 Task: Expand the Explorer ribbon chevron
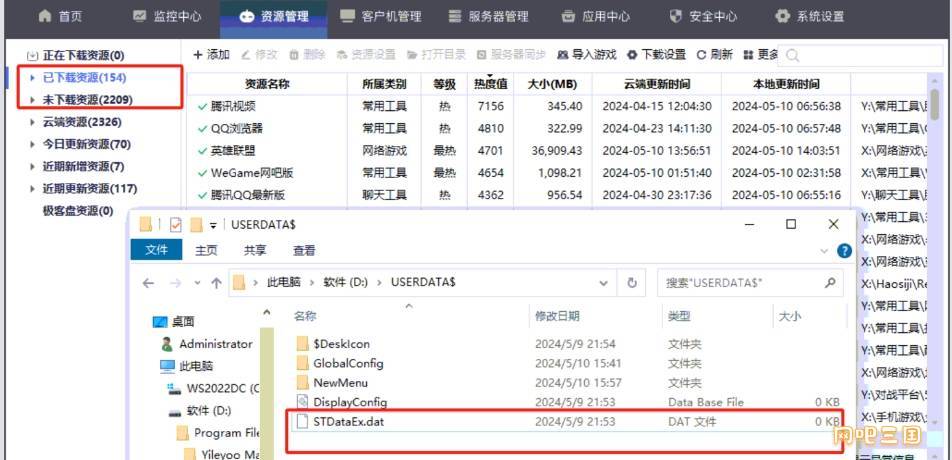(x=824, y=251)
